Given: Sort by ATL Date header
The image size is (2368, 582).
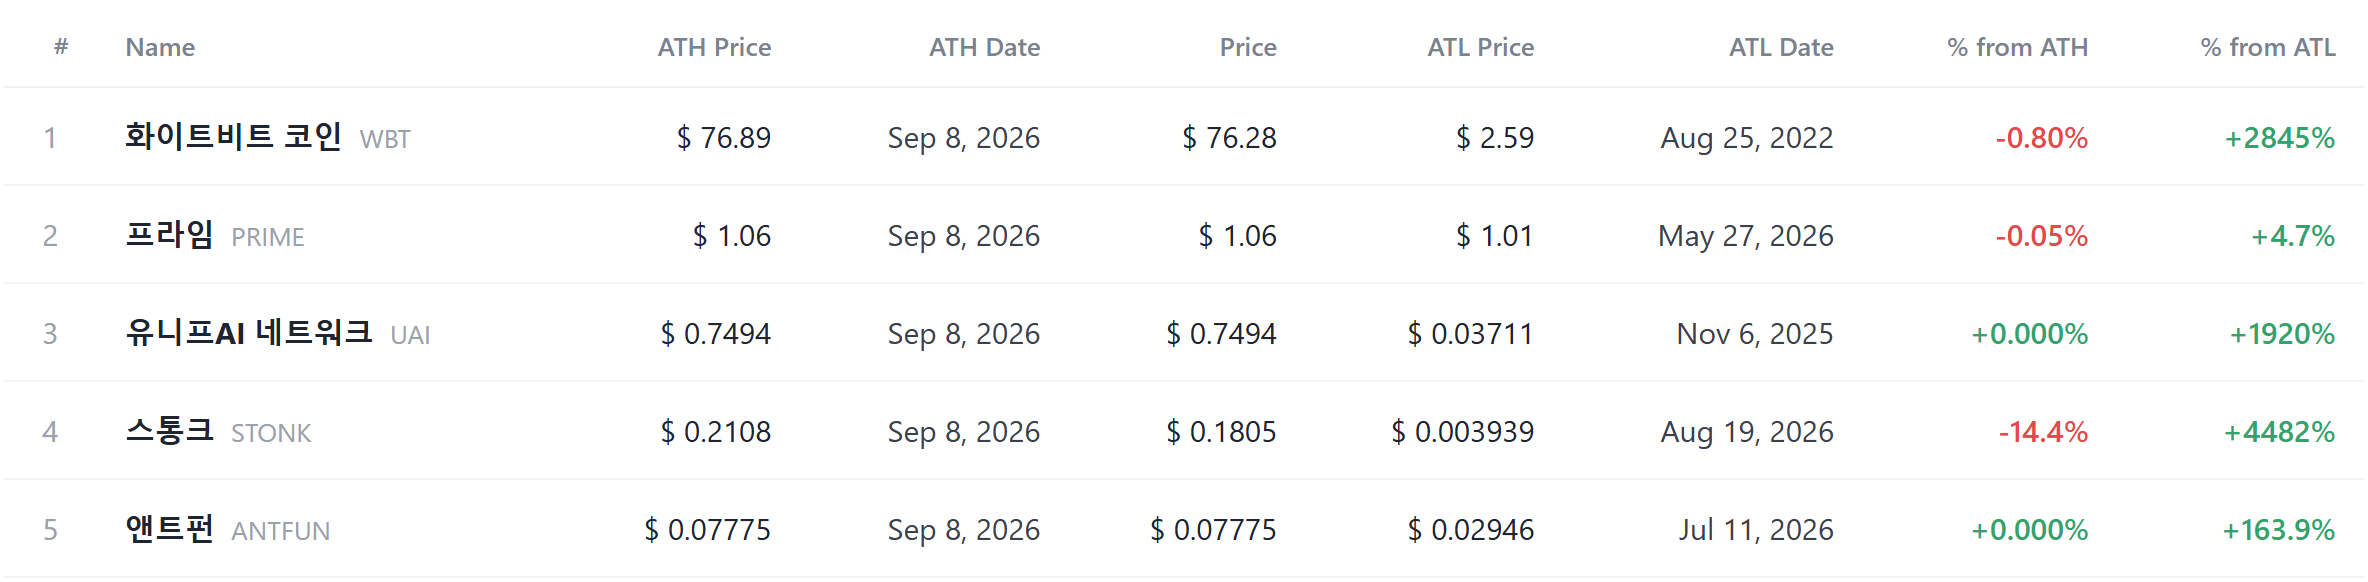Looking at the screenshot, I should pos(1781,47).
